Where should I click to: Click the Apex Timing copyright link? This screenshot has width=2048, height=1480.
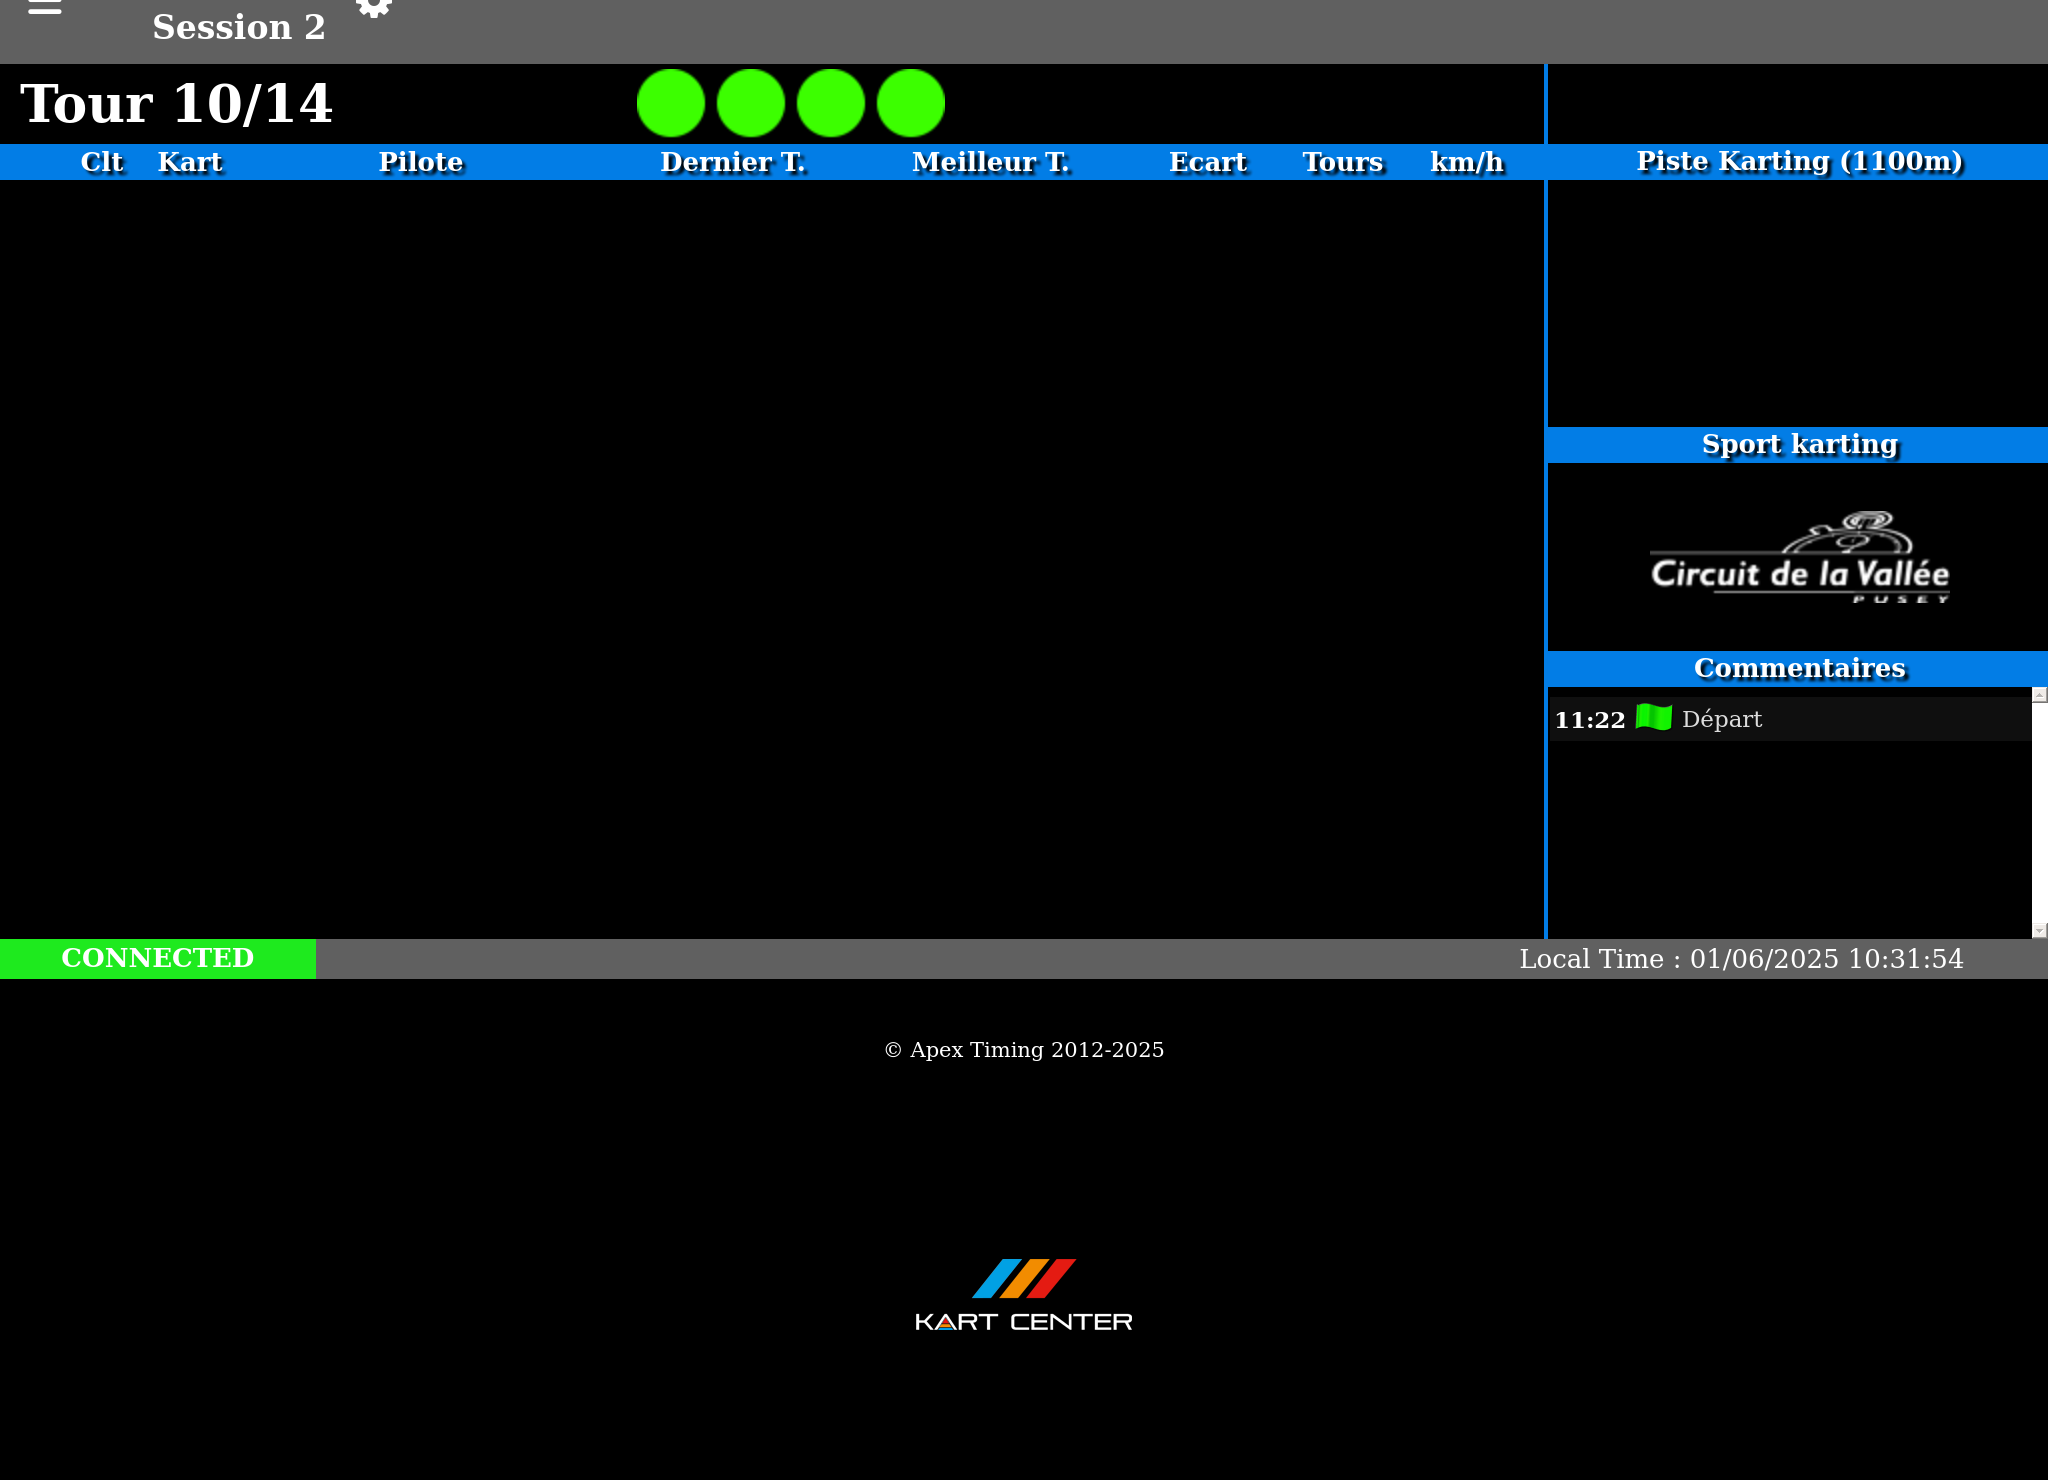[1024, 1050]
